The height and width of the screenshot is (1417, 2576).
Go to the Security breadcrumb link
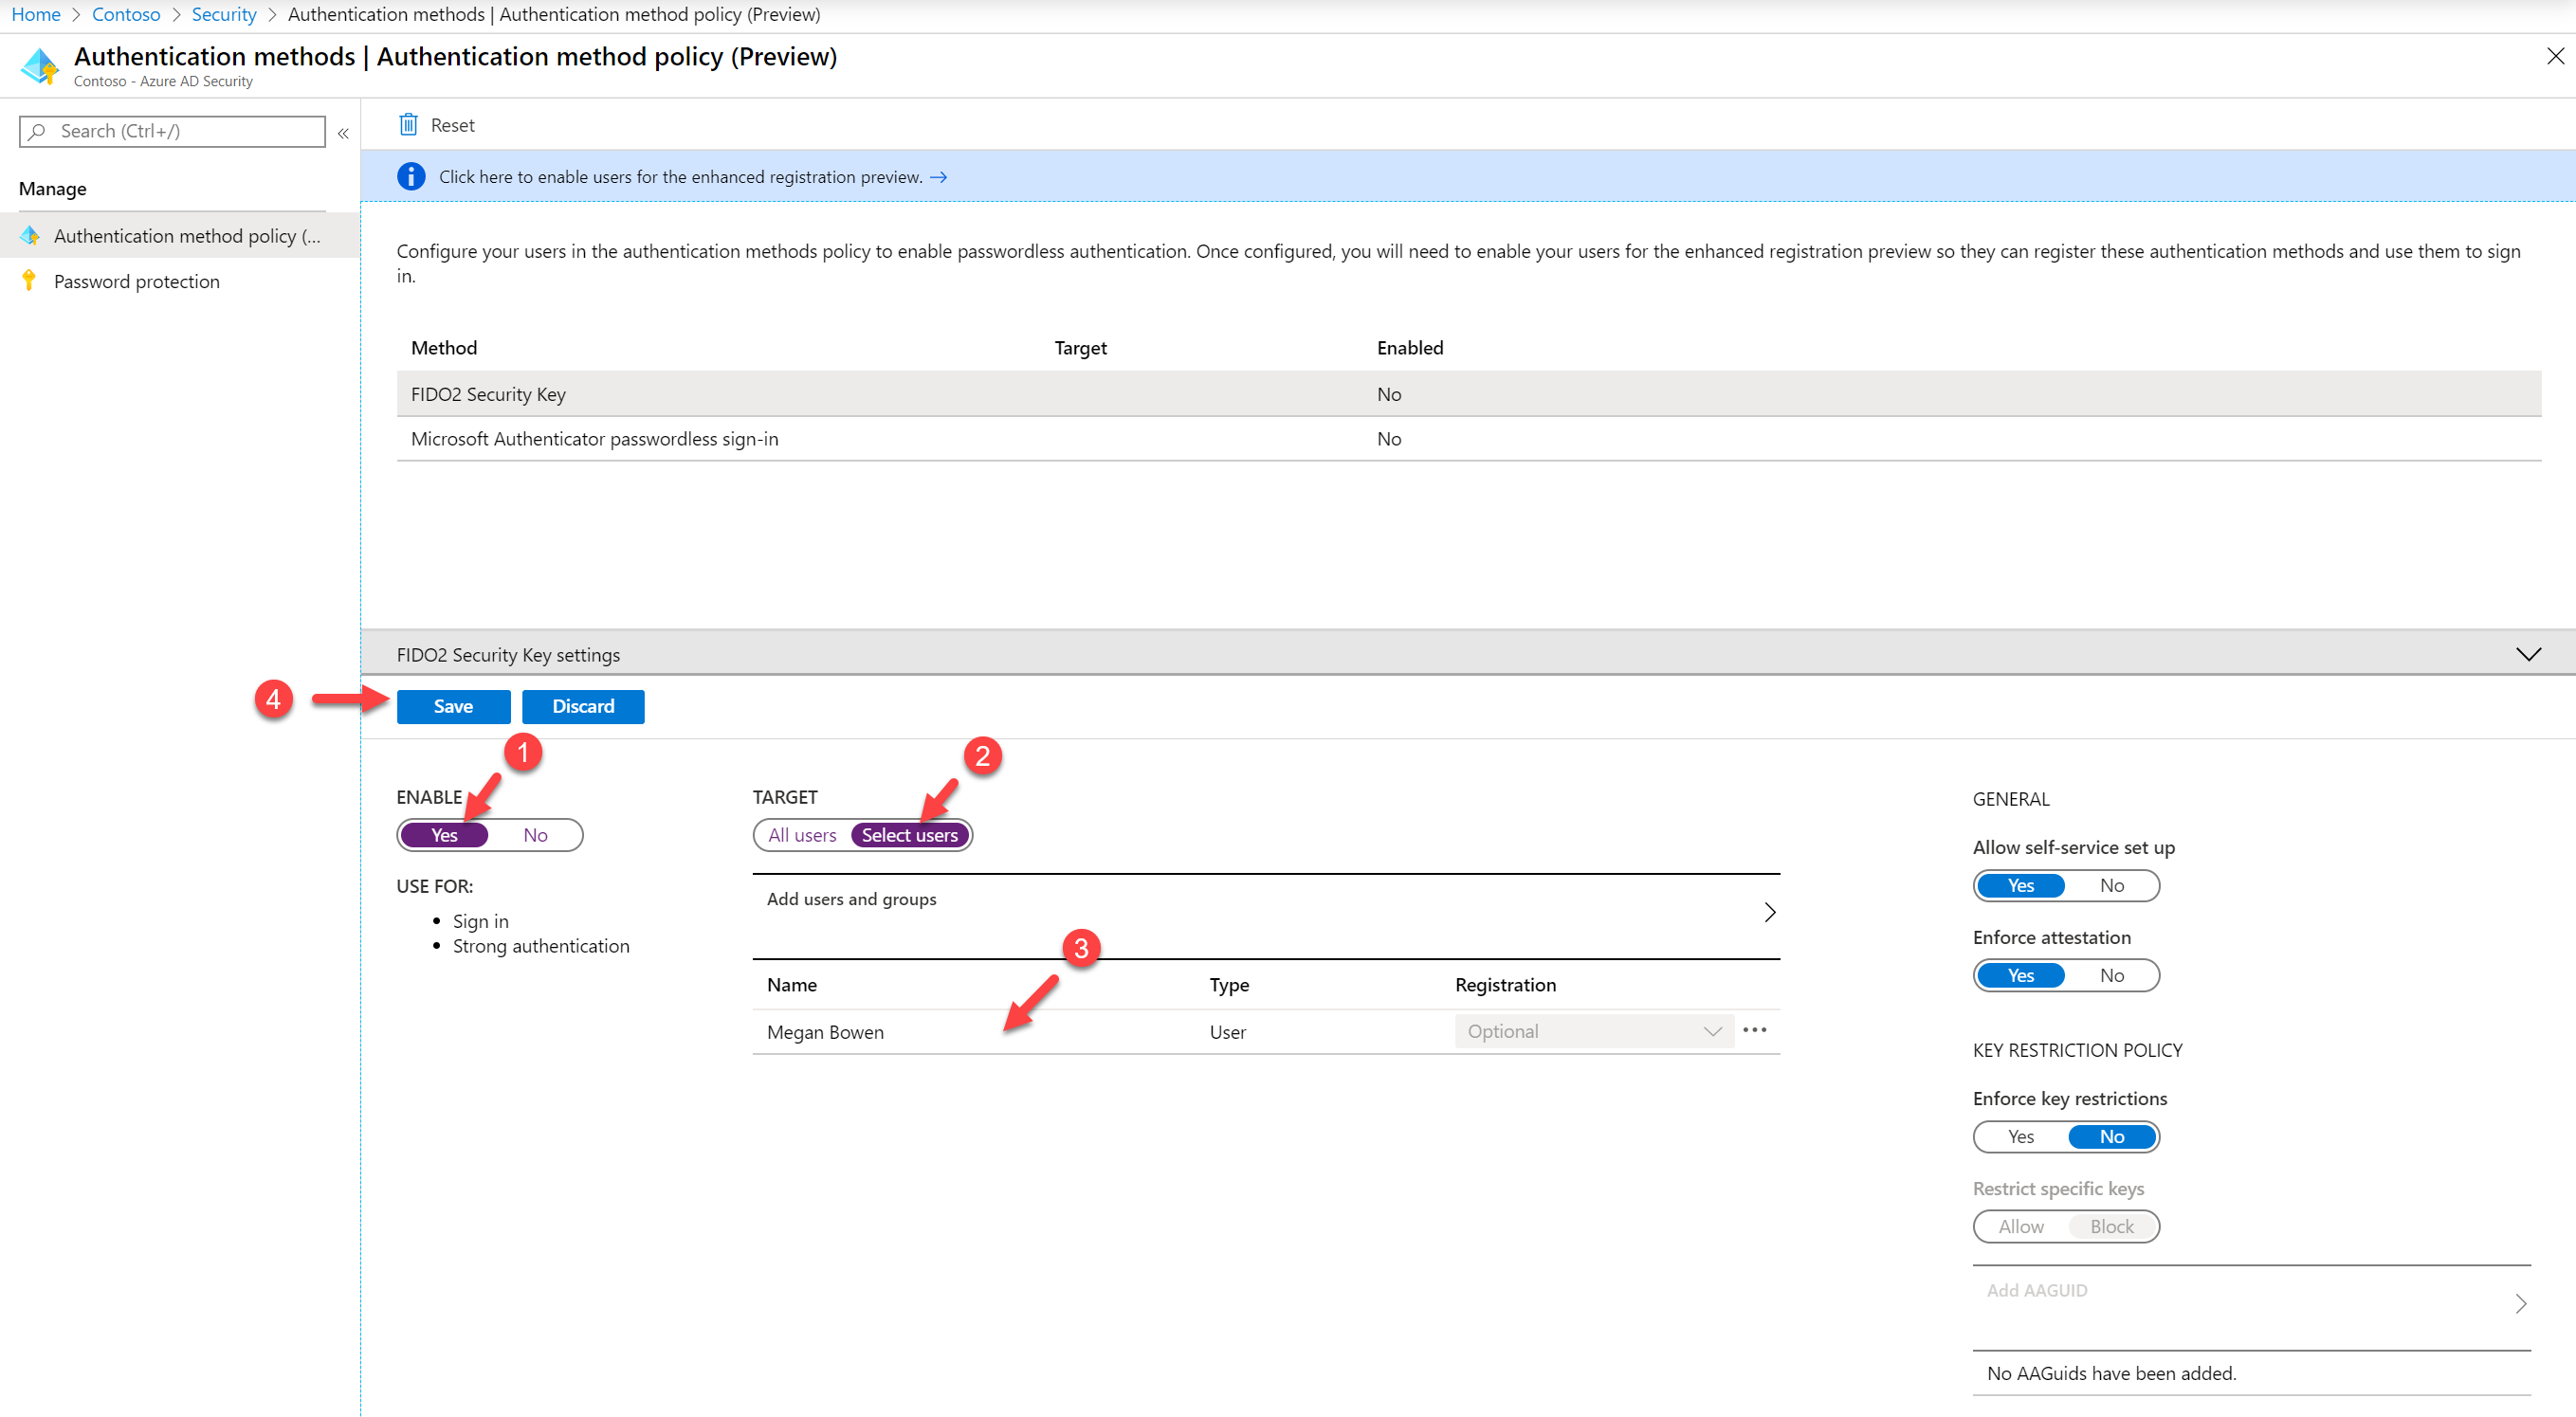pos(223,14)
